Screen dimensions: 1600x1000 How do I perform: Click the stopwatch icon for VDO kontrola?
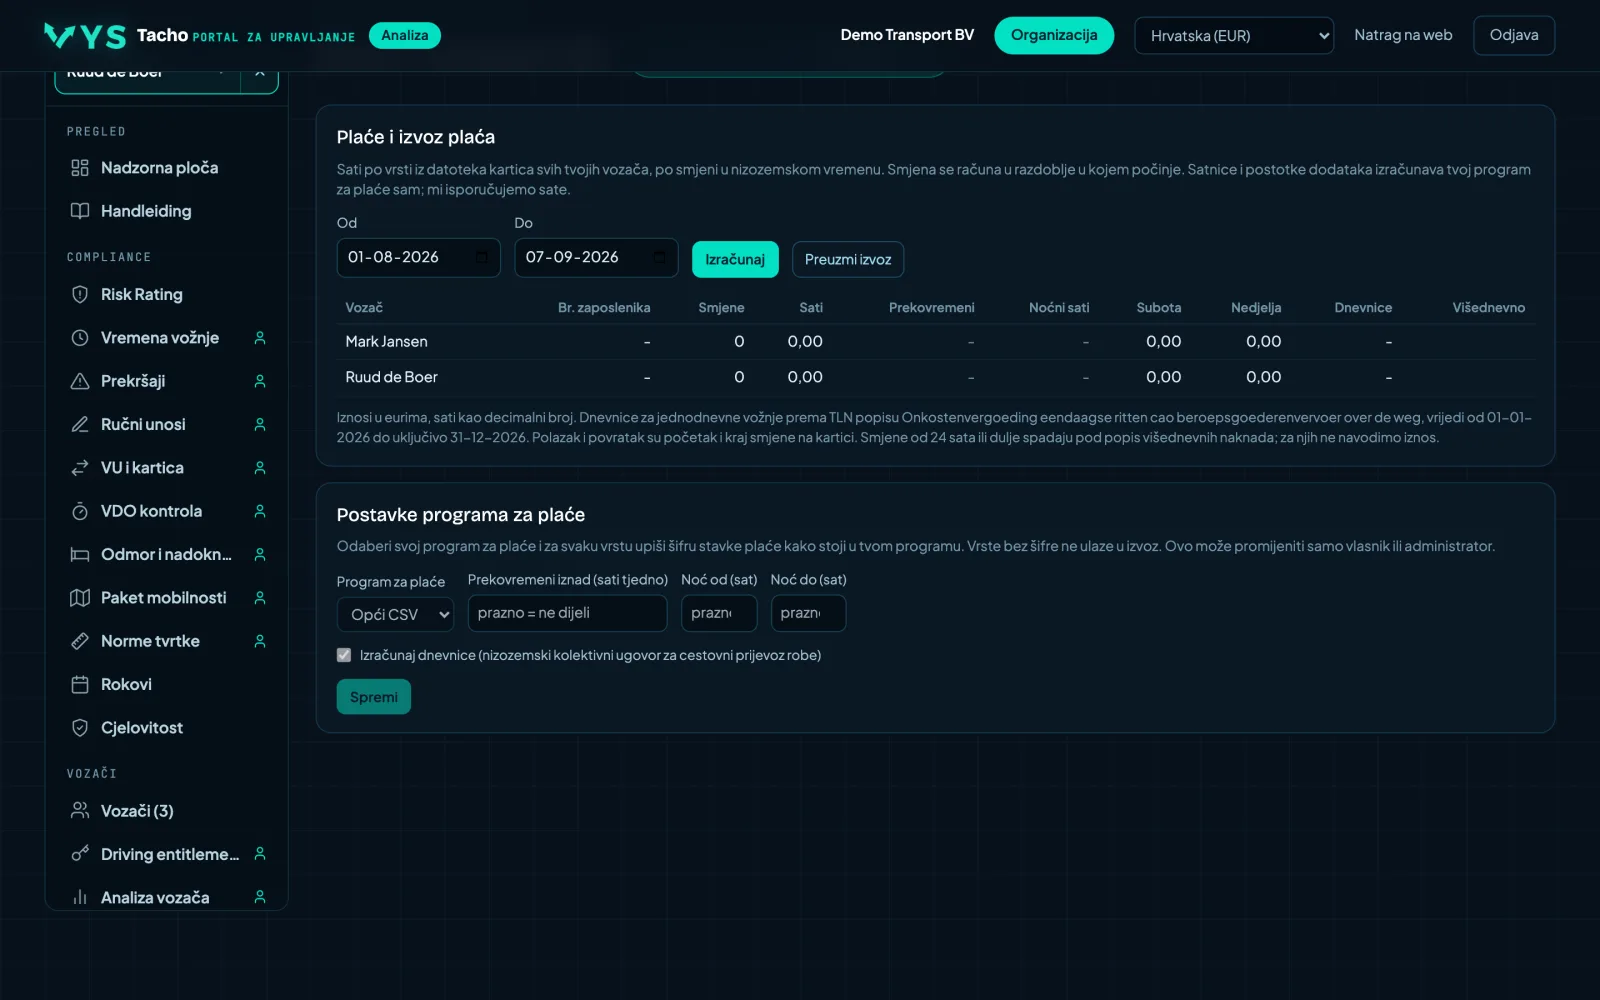click(80, 511)
